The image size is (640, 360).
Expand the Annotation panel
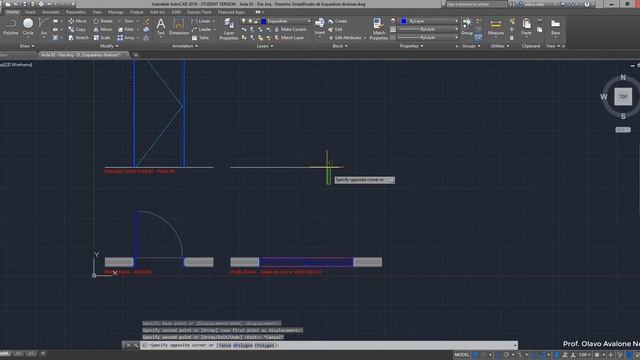pyautogui.click(x=184, y=46)
